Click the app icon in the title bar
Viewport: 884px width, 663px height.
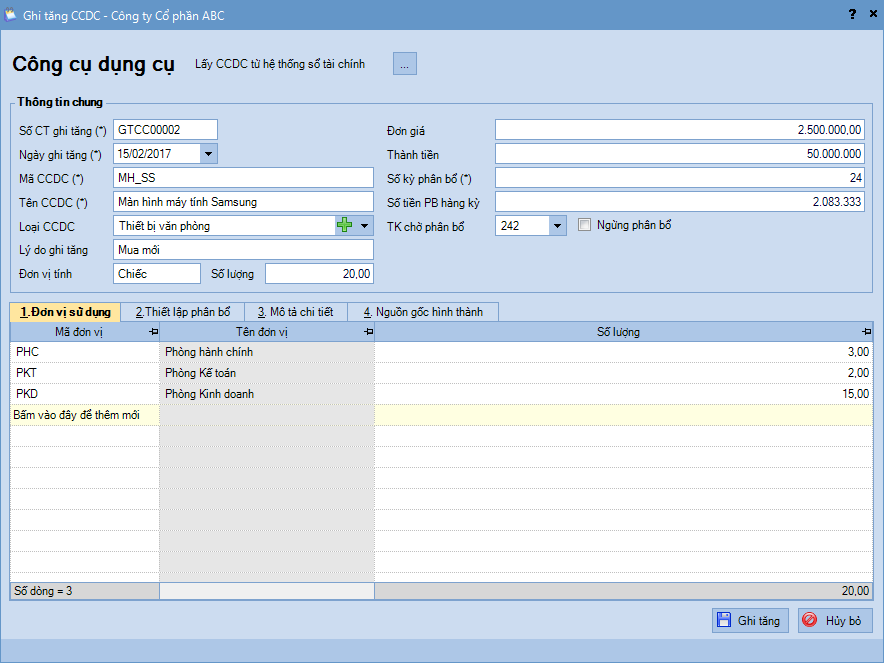coord(11,14)
